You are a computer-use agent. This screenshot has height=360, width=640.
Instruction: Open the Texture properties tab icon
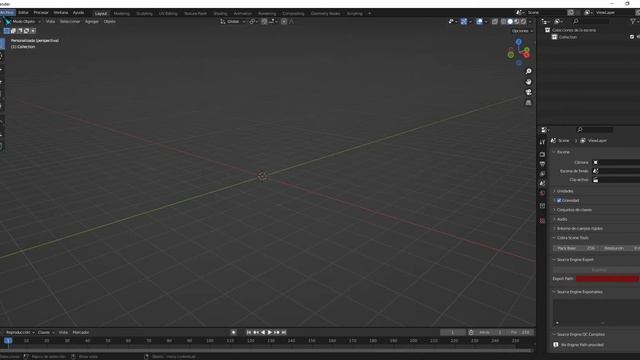(x=542, y=221)
